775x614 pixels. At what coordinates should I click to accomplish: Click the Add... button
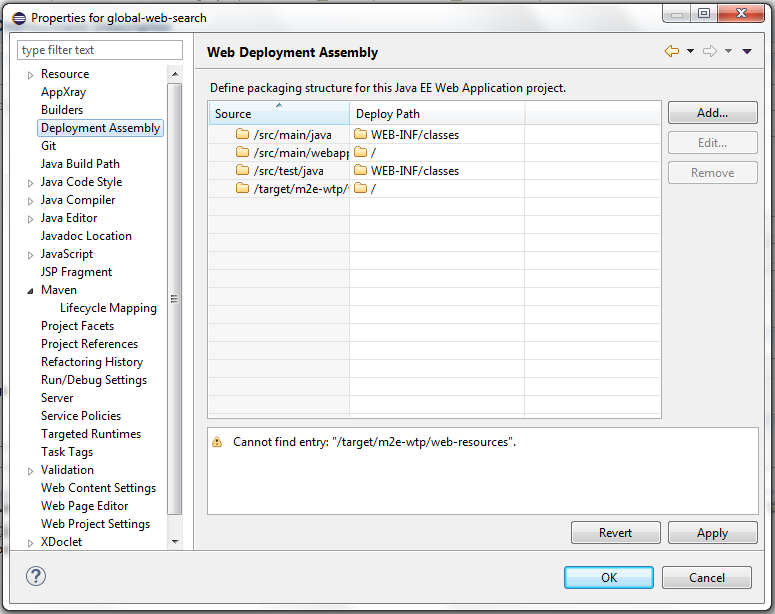point(712,113)
